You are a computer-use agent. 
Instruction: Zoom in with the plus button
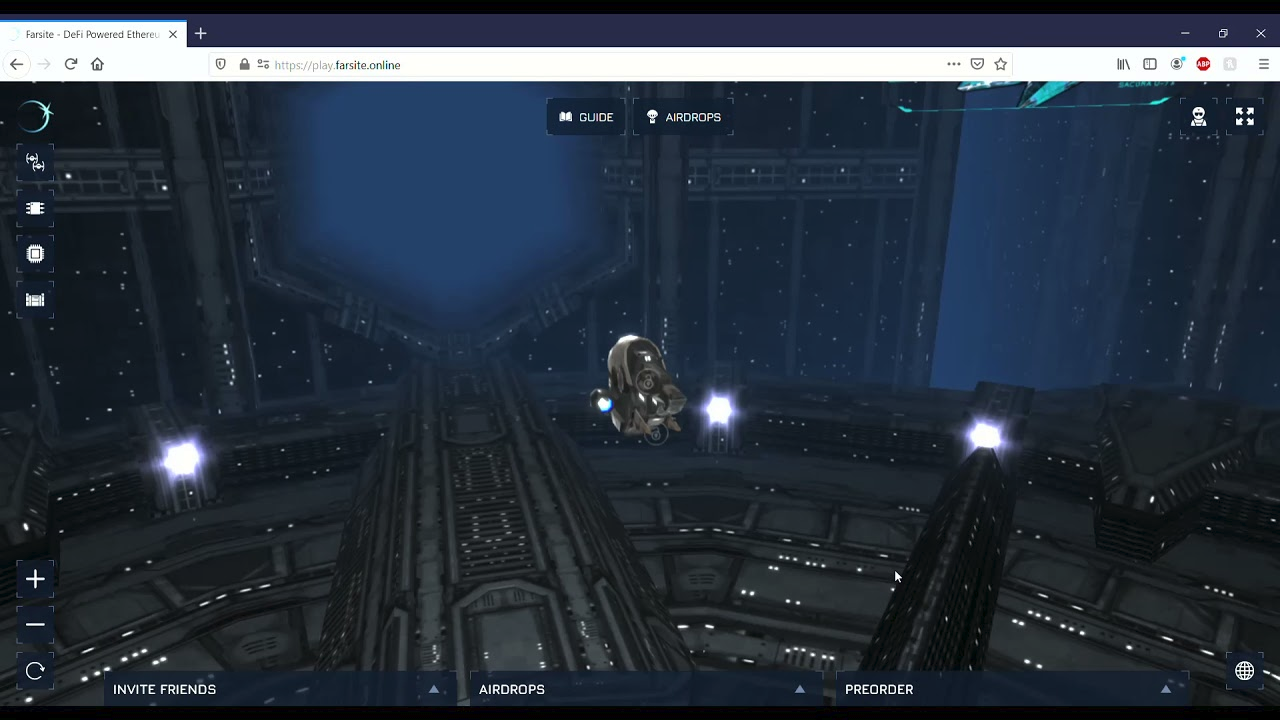(35, 579)
